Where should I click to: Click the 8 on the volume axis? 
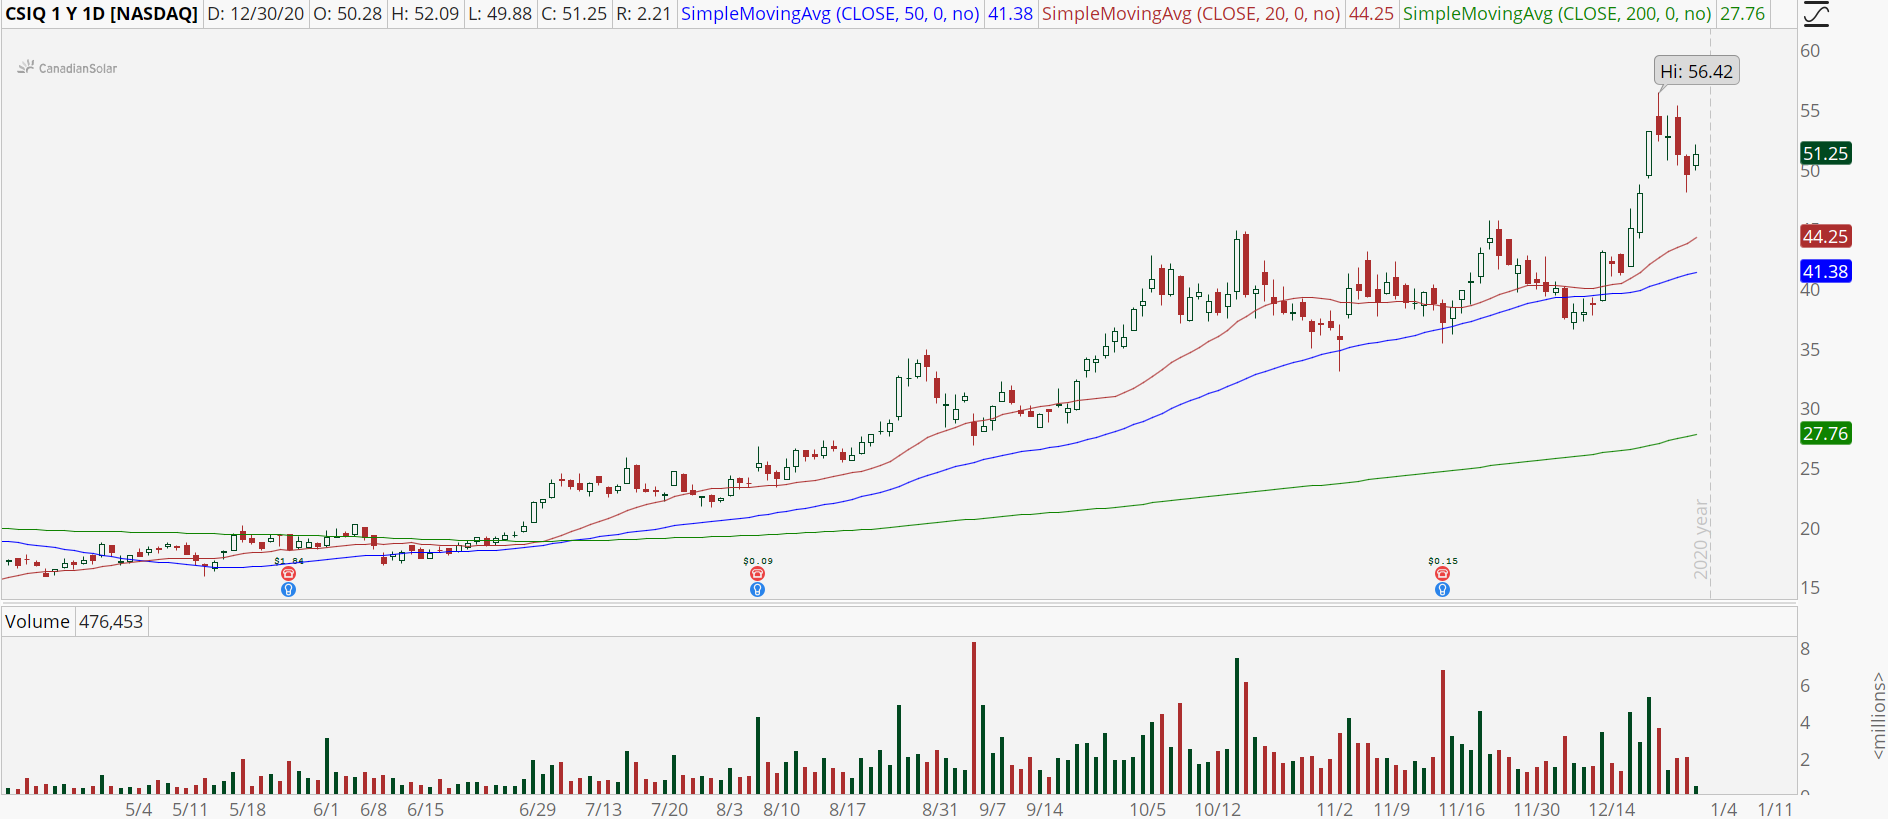[1805, 648]
